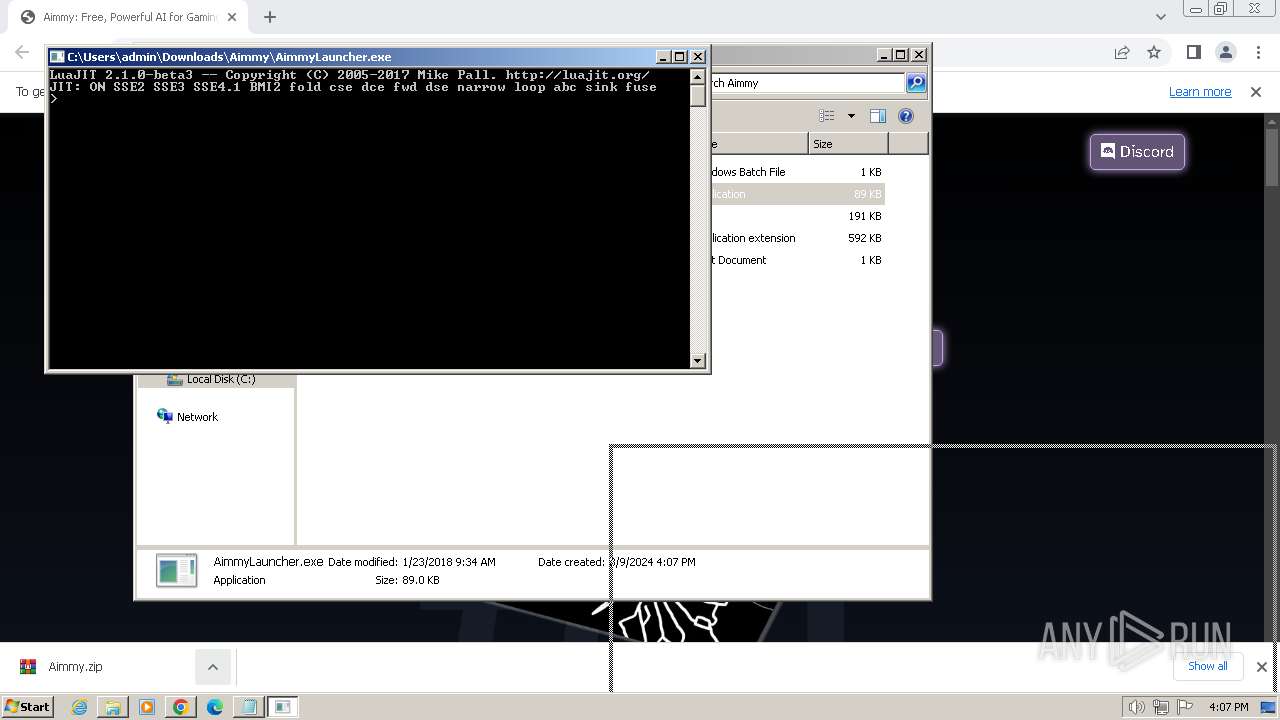The height and width of the screenshot is (720, 1280).
Task: Click Chrome page scrollbar up arrow
Action: (x=1272, y=121)
